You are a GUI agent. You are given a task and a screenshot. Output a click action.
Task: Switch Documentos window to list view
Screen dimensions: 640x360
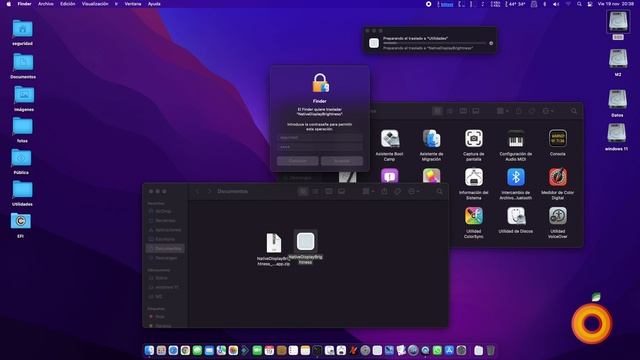(x=316, y=191)
